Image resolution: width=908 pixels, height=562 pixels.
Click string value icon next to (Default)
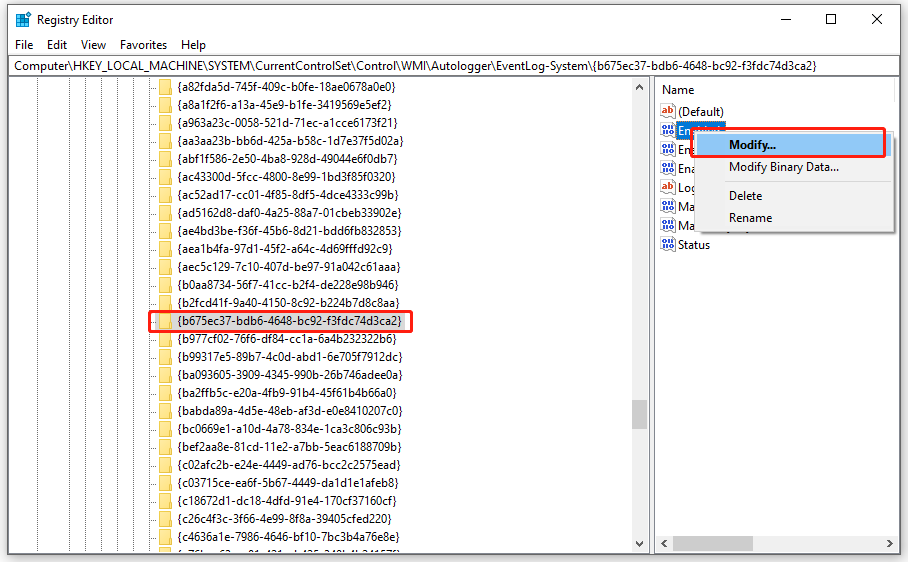[x=668, y=111]
